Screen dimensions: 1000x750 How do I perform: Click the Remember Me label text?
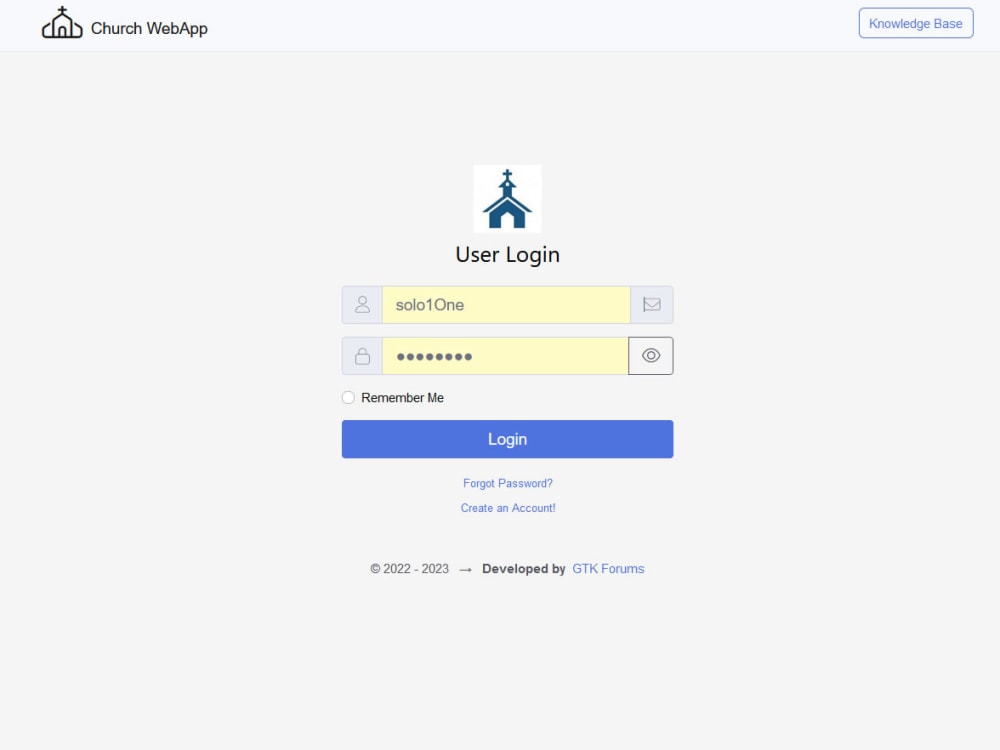click(402, 398)
